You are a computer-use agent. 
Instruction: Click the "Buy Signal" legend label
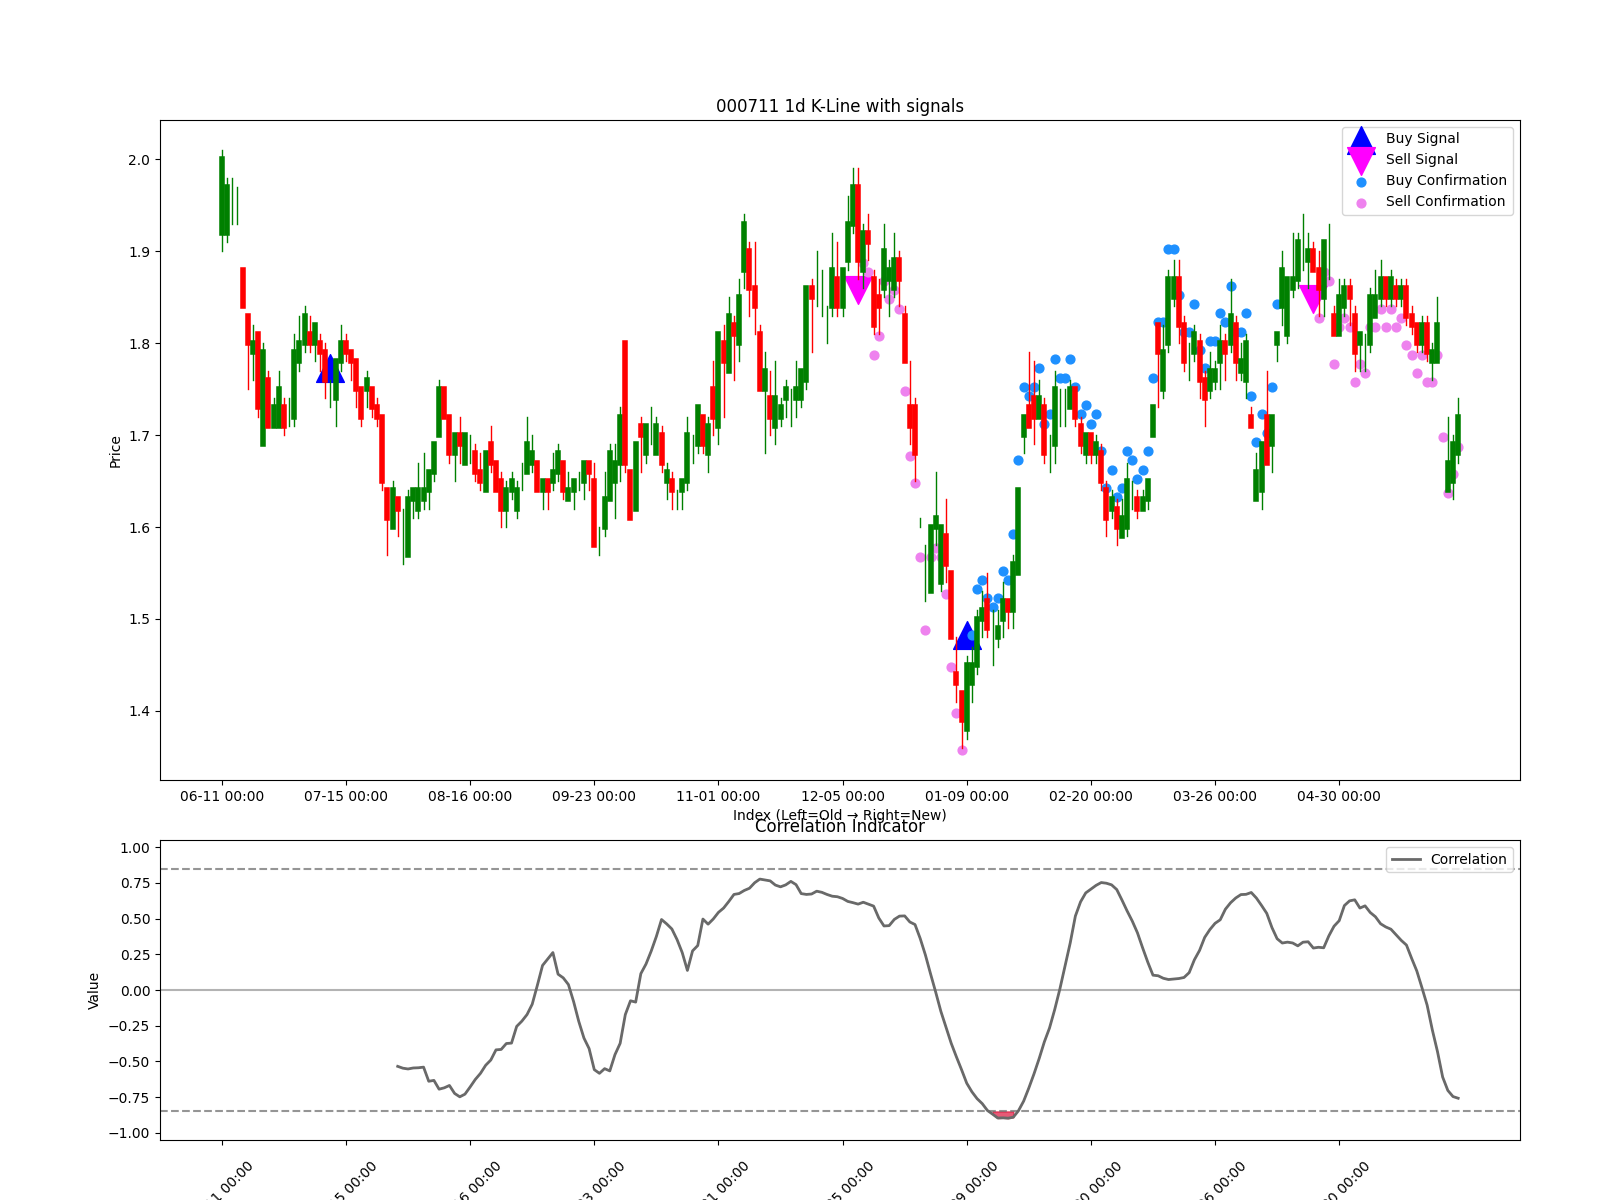(x=1422, y=138)
